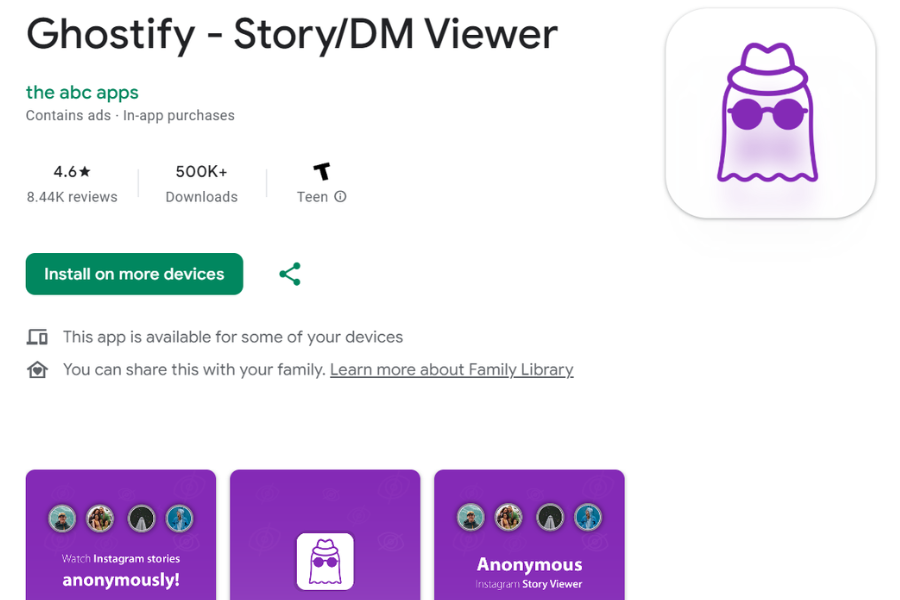Open the 'Watch Instagram stories anonymously' screenshot
This screenshot has width=900, height=600.
pos(121,535)
